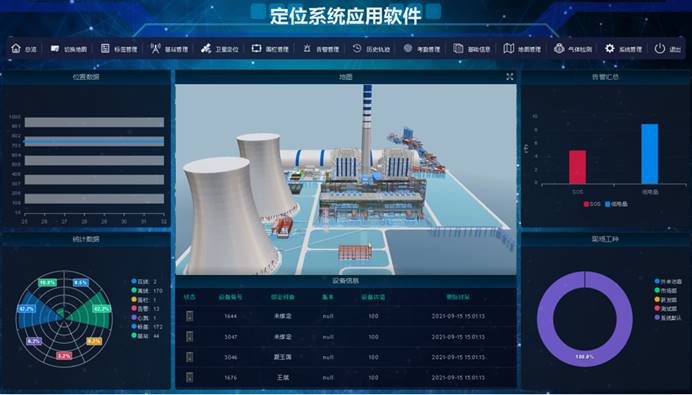692x395 pixels.
Task: Open the 切换地图 switch map menu
Action: click(x=69, y=49)
